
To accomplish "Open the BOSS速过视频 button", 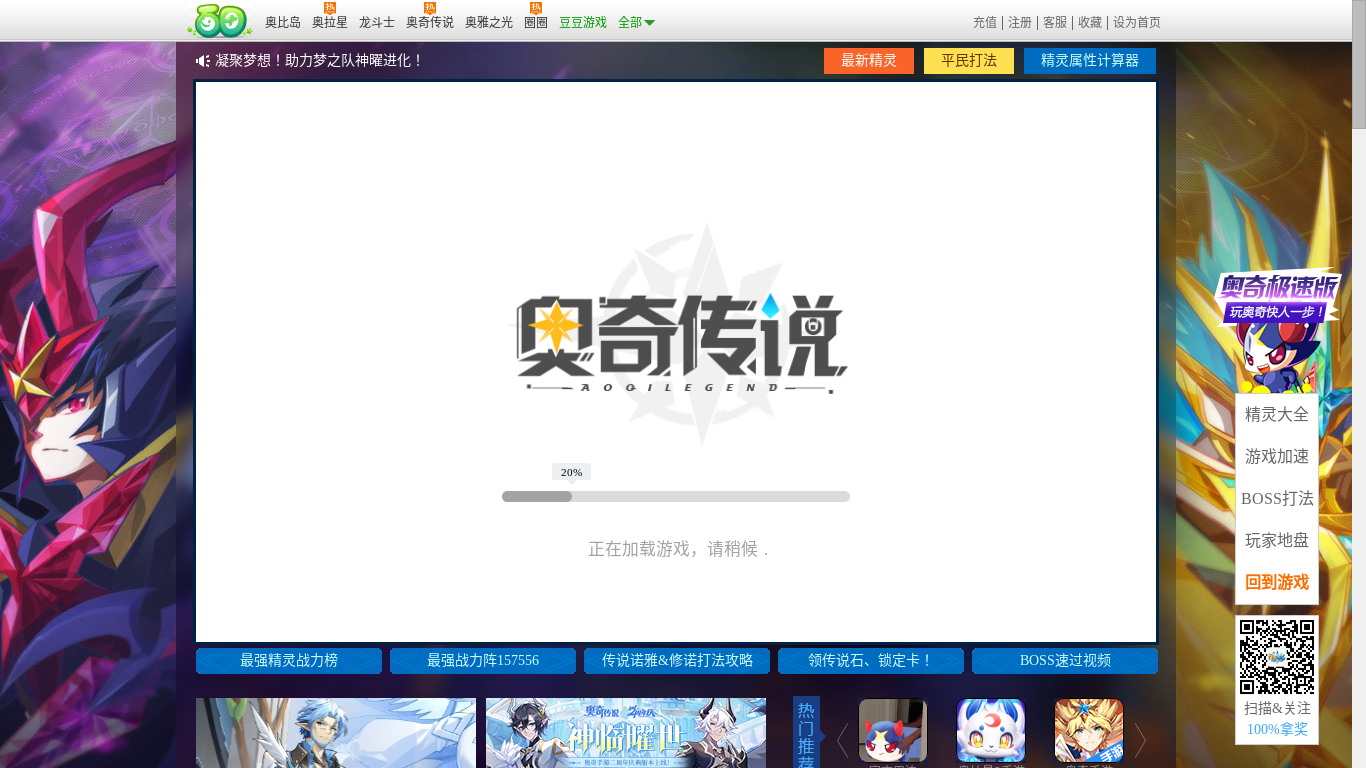I will click(1065, 661).
